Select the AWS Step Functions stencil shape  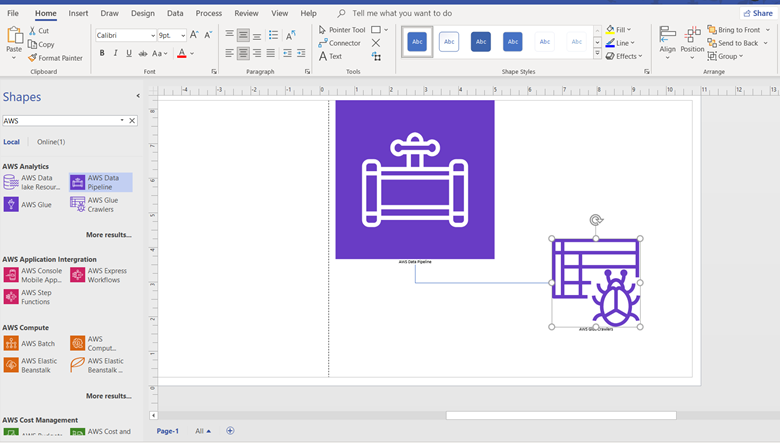point(28,297)
